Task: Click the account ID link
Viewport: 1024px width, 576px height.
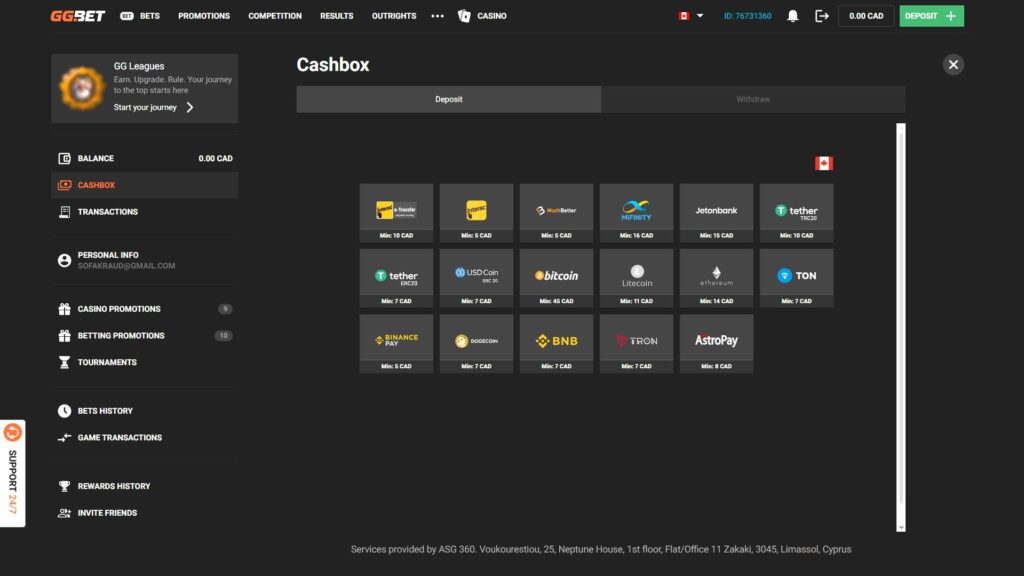Action: point(747,16)
